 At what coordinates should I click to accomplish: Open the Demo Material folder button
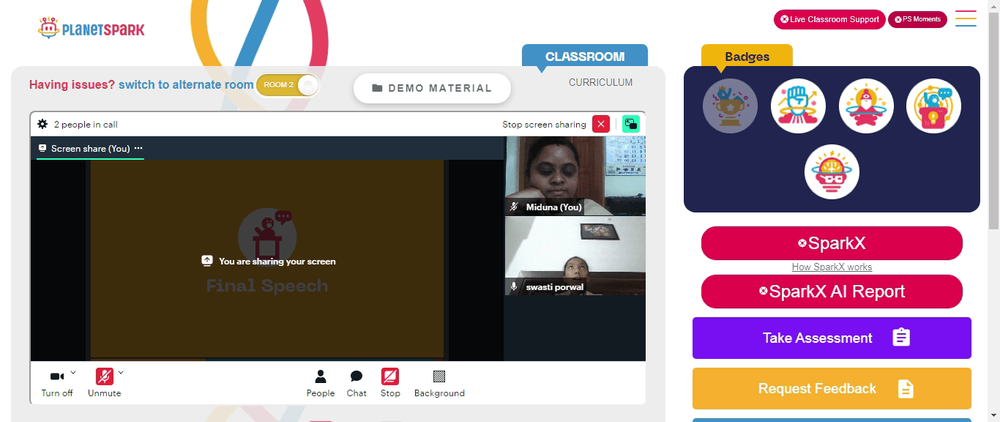point(432,88)
